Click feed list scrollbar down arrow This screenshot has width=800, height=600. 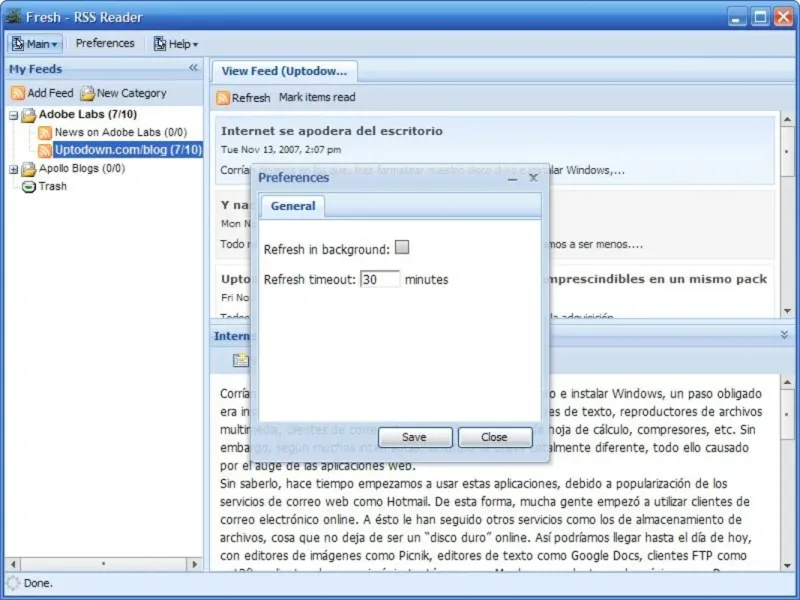[787, 311]
